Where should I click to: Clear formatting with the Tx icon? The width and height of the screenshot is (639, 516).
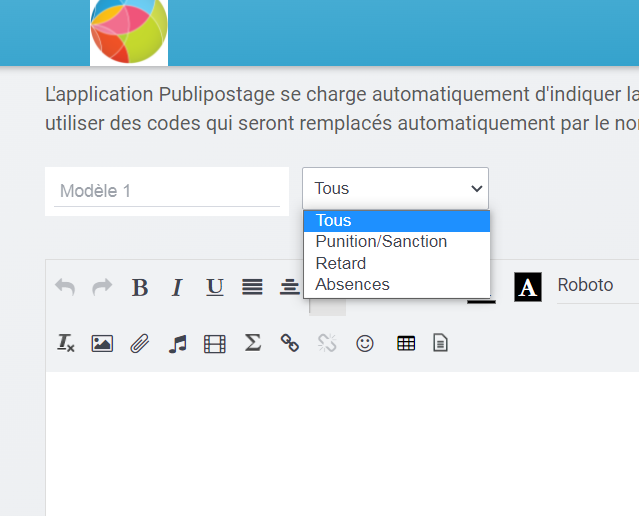pyautogui.click(x=66, y=343)
